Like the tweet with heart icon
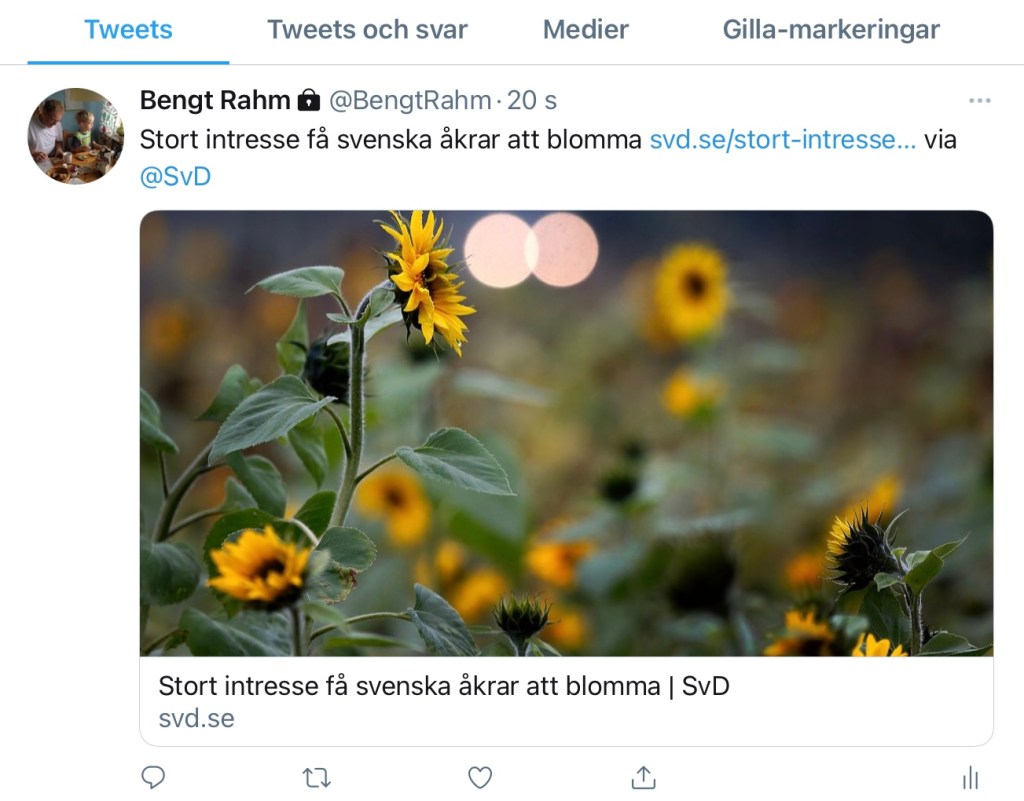1024x801 pixels. (x=480, y=777)
